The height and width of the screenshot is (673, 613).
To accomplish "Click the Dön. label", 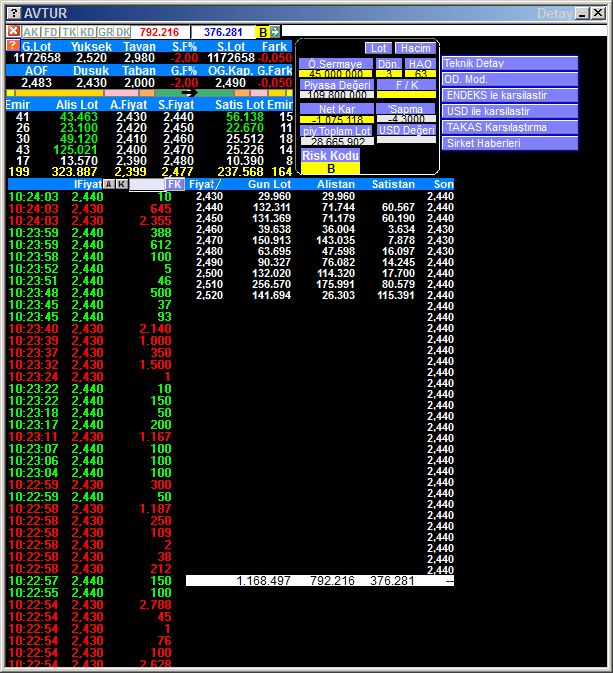I will [389, 64].
